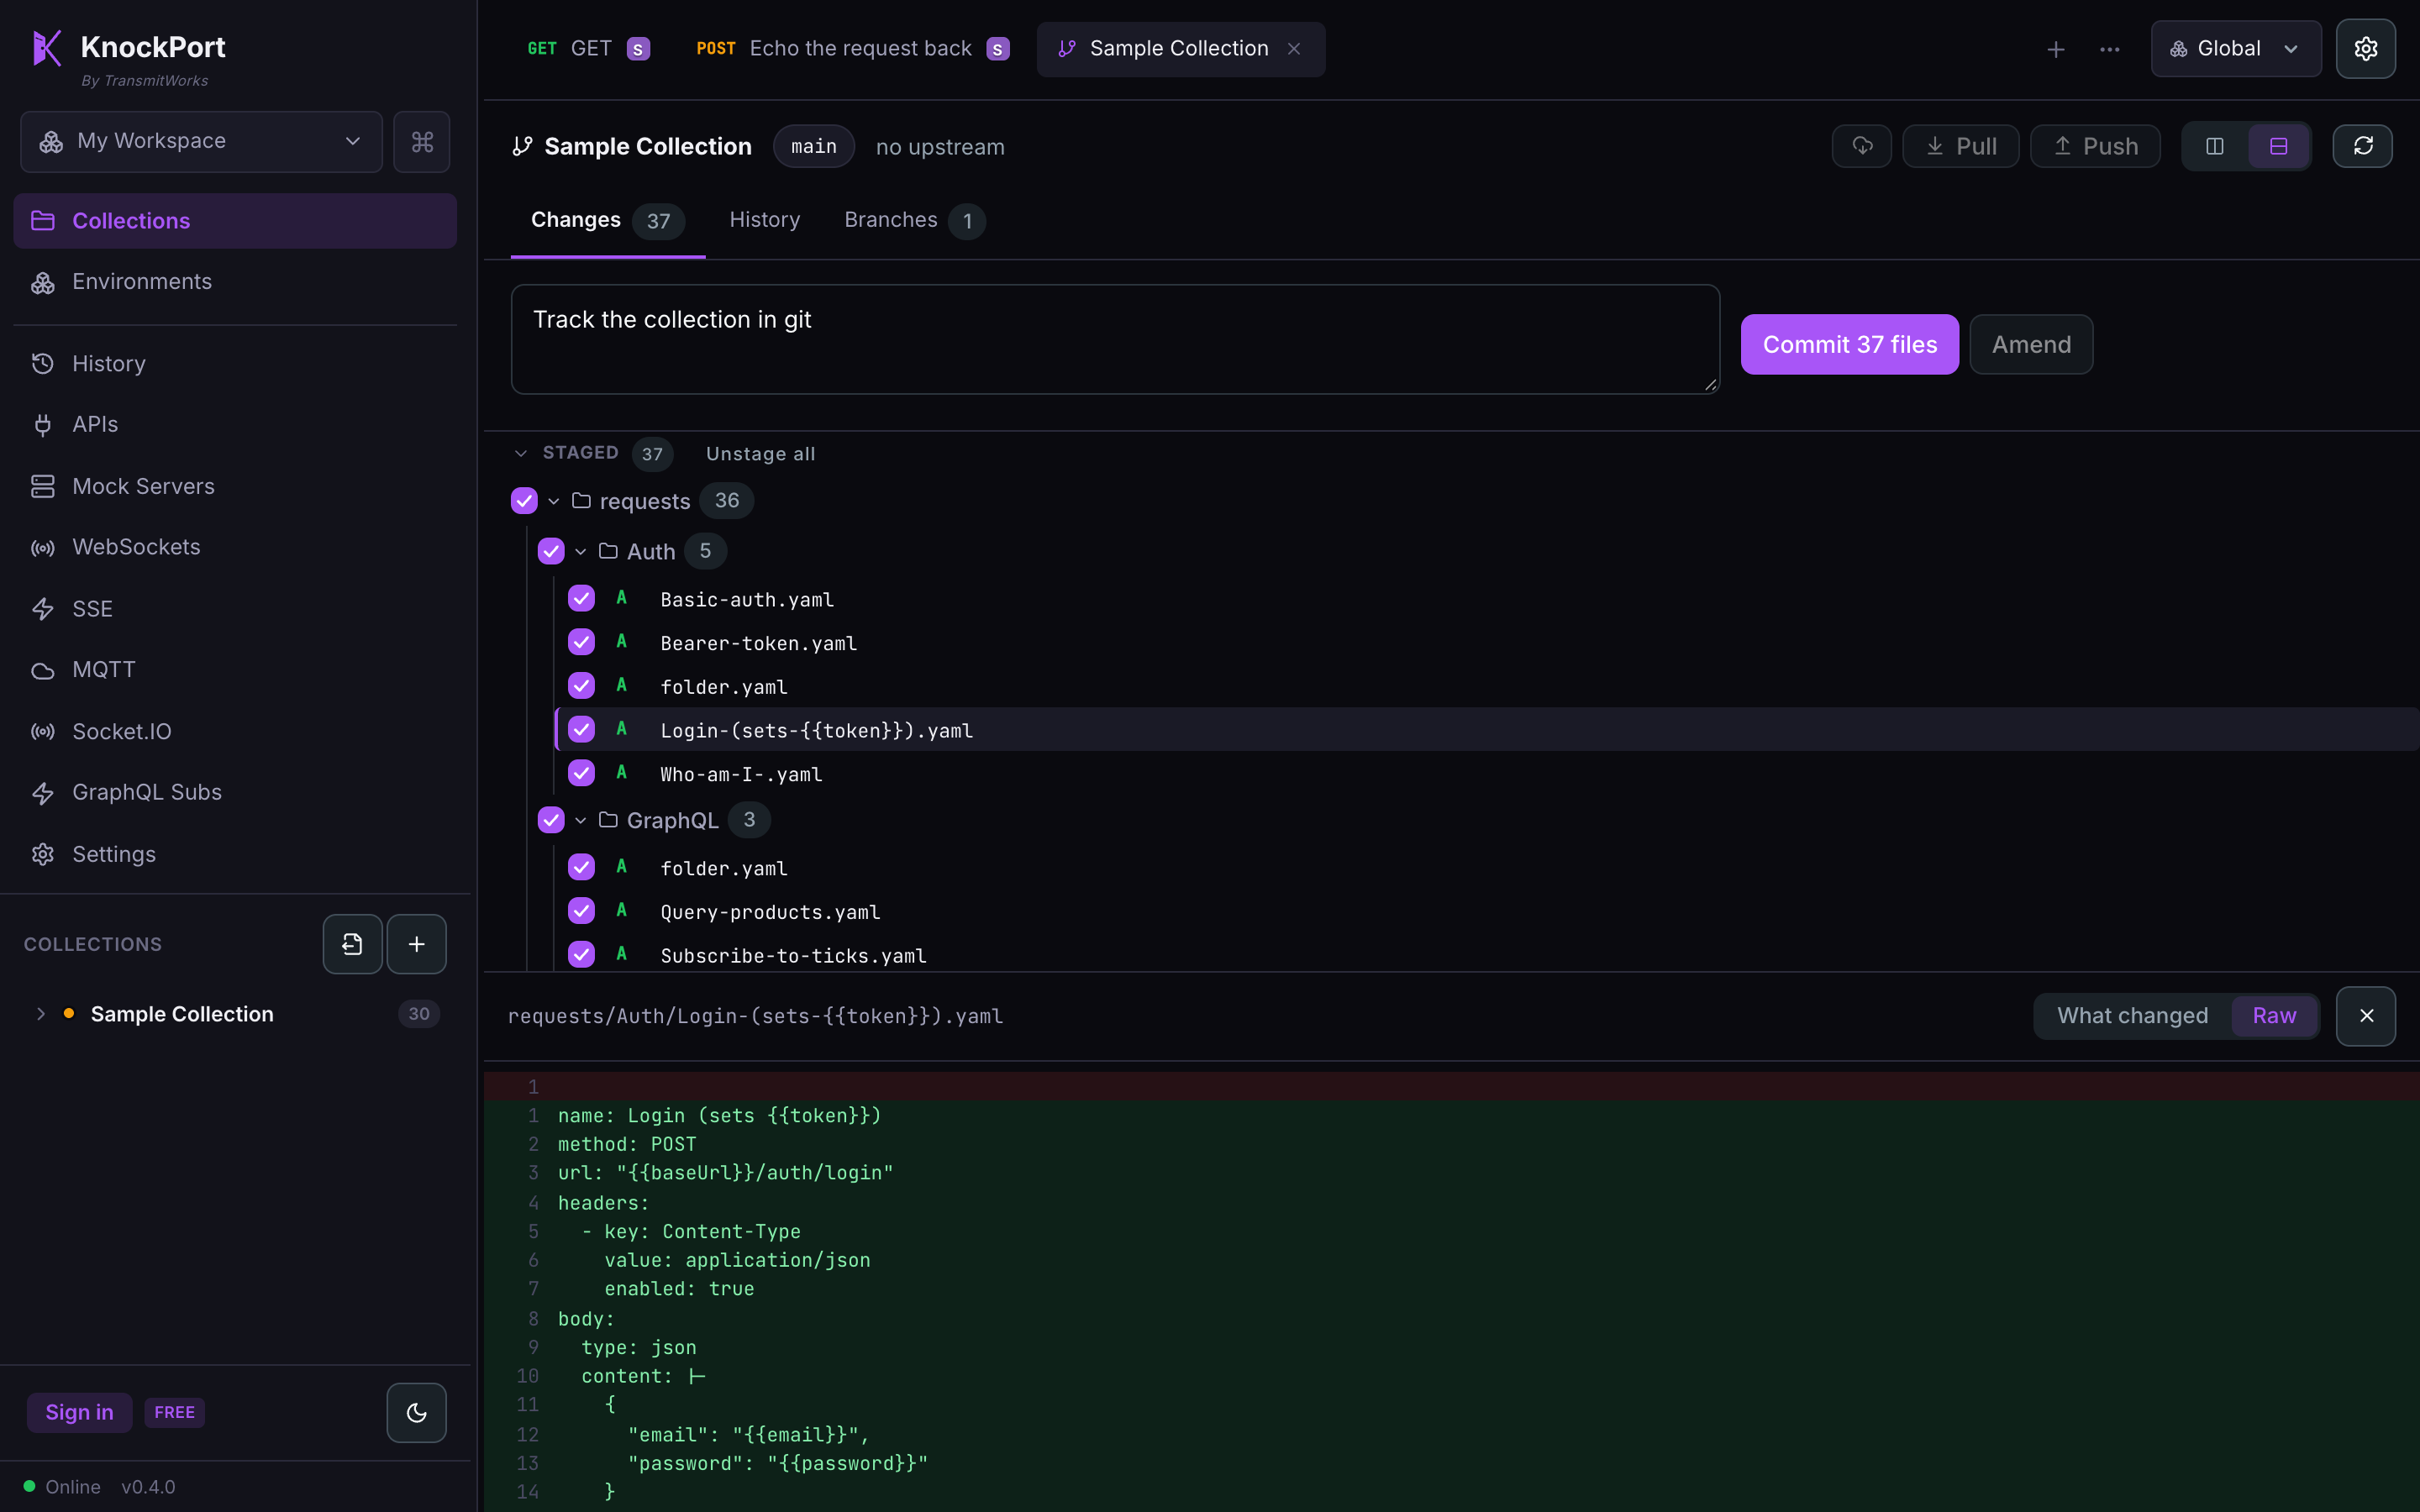The image size is (2420, 1512).
Task: Switch to the Branches tab
Action: [x=914, y=220]
